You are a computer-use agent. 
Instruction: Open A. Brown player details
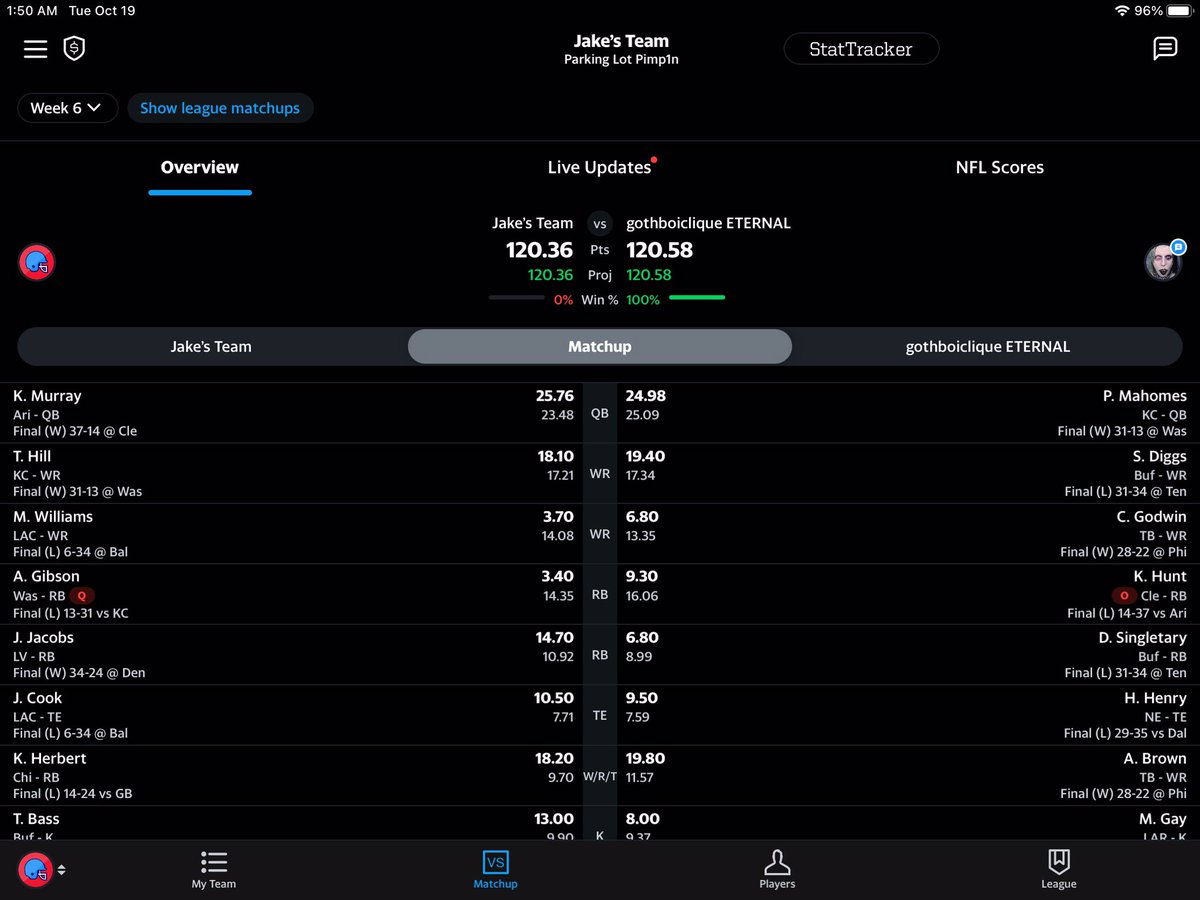(1155, 758)
